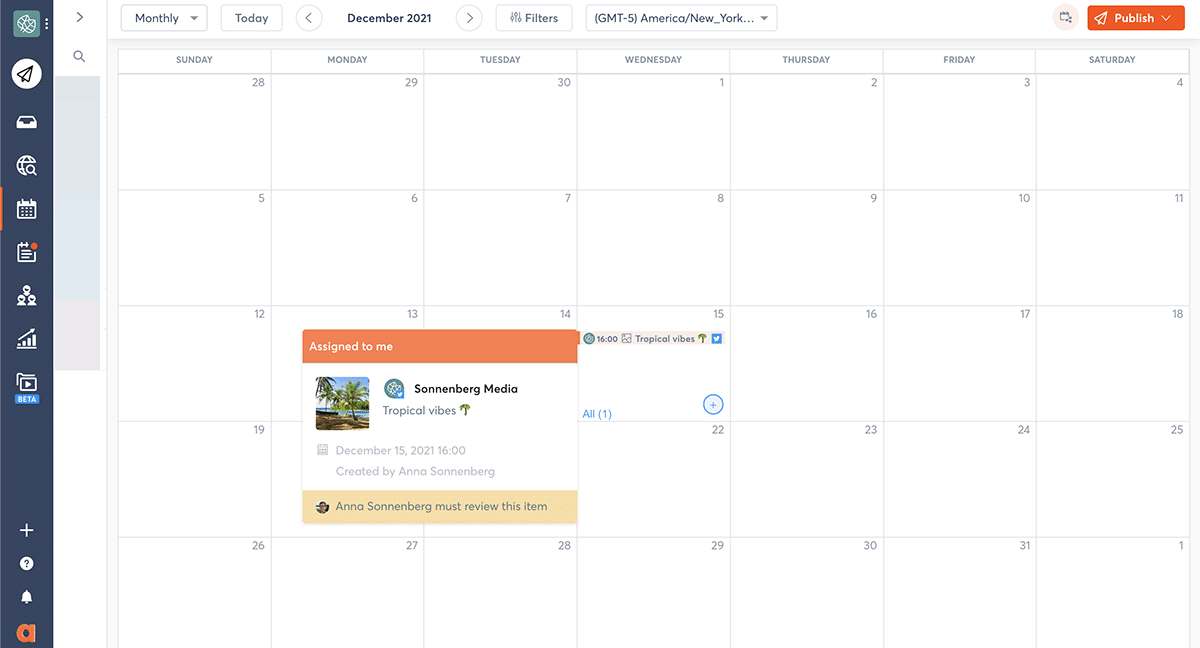Open the Monthly view dropdown
The width and height of the screenshot is (1200, 648).
pyautogui.click(x=164, y=18)
